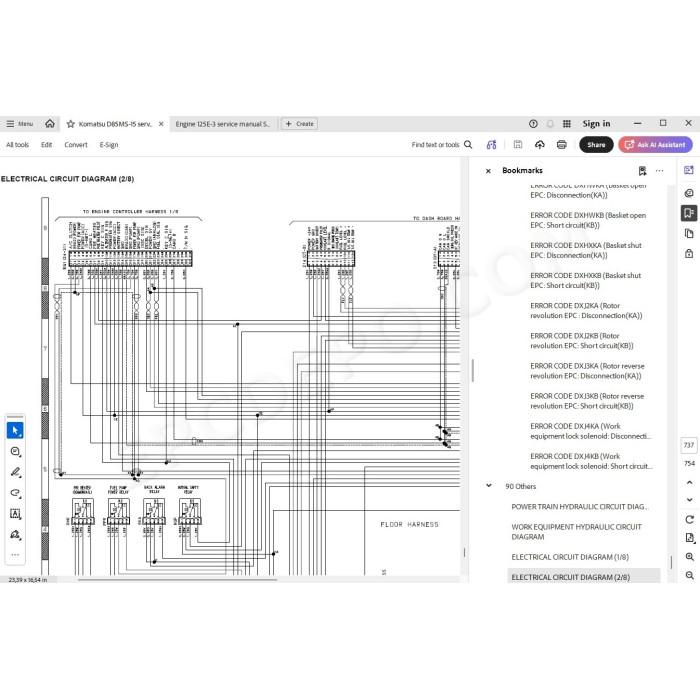Open ERROR CODE DXJ4KB Work equipment lock solenoid bookmark

click(x=591, y=461)
